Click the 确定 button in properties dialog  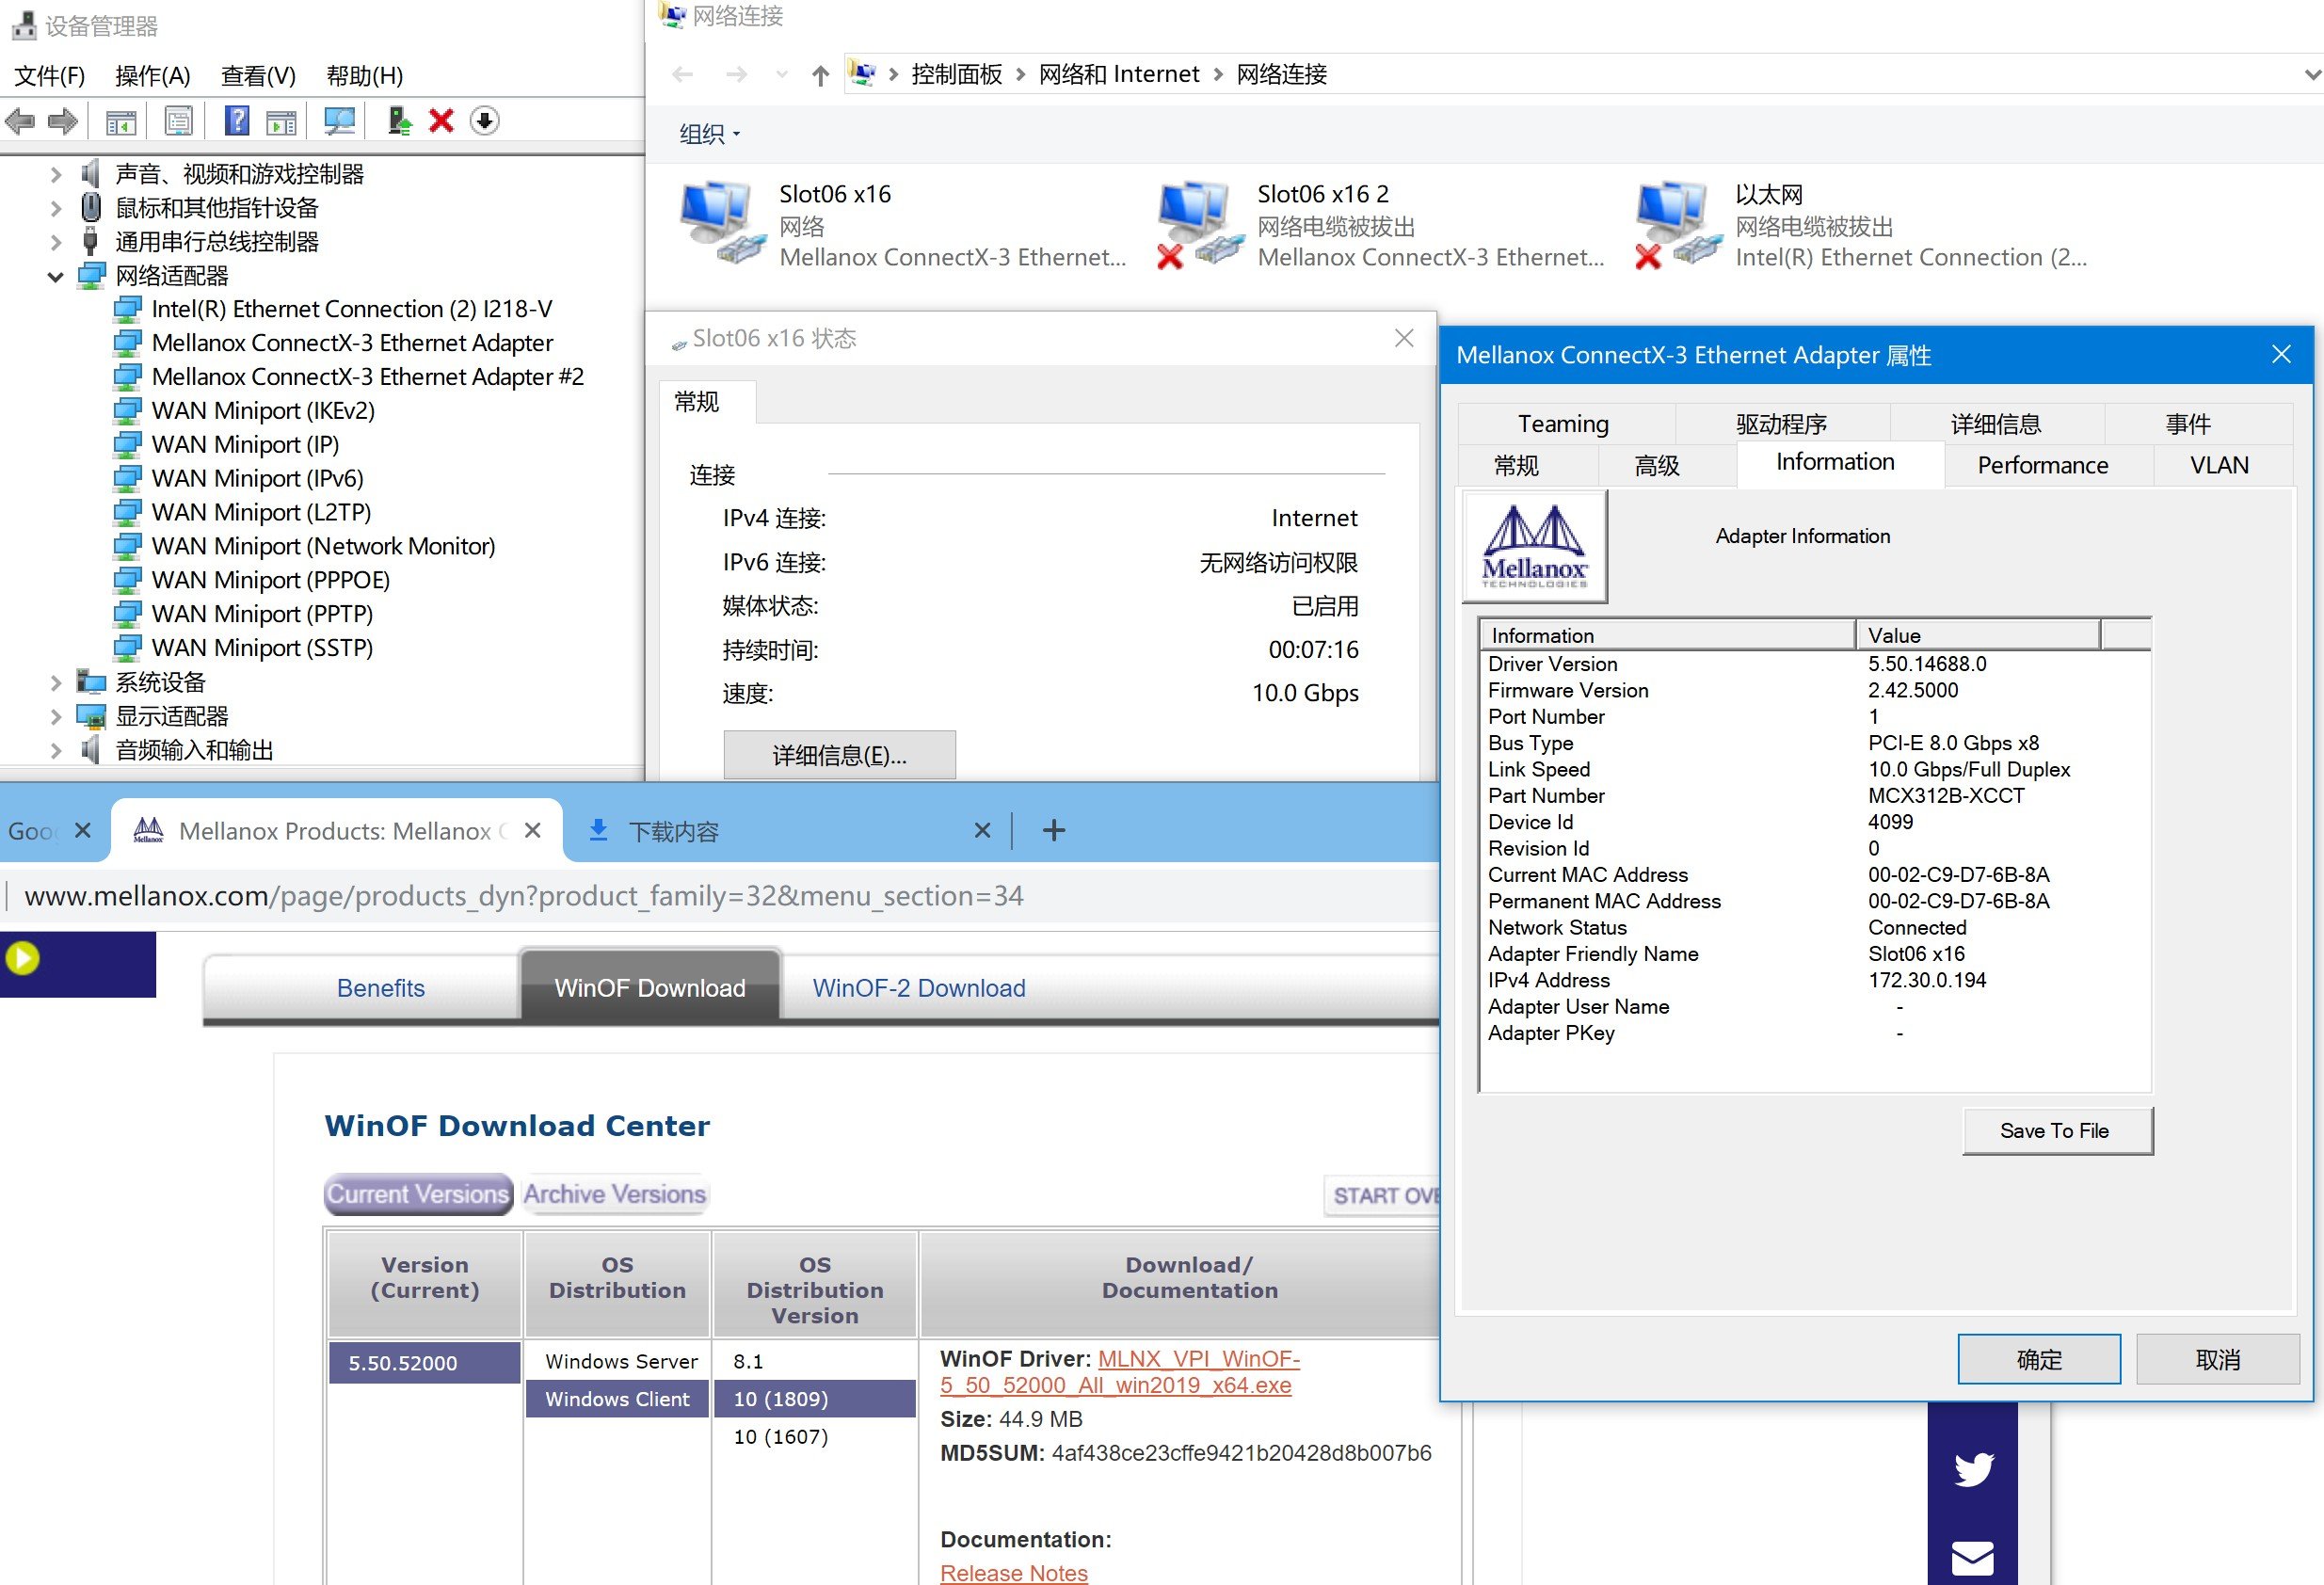2038,1360
